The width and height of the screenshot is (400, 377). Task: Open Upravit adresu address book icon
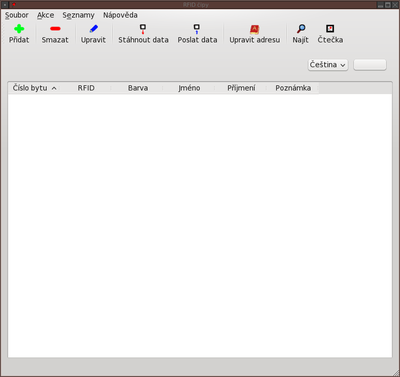[255, 29]
